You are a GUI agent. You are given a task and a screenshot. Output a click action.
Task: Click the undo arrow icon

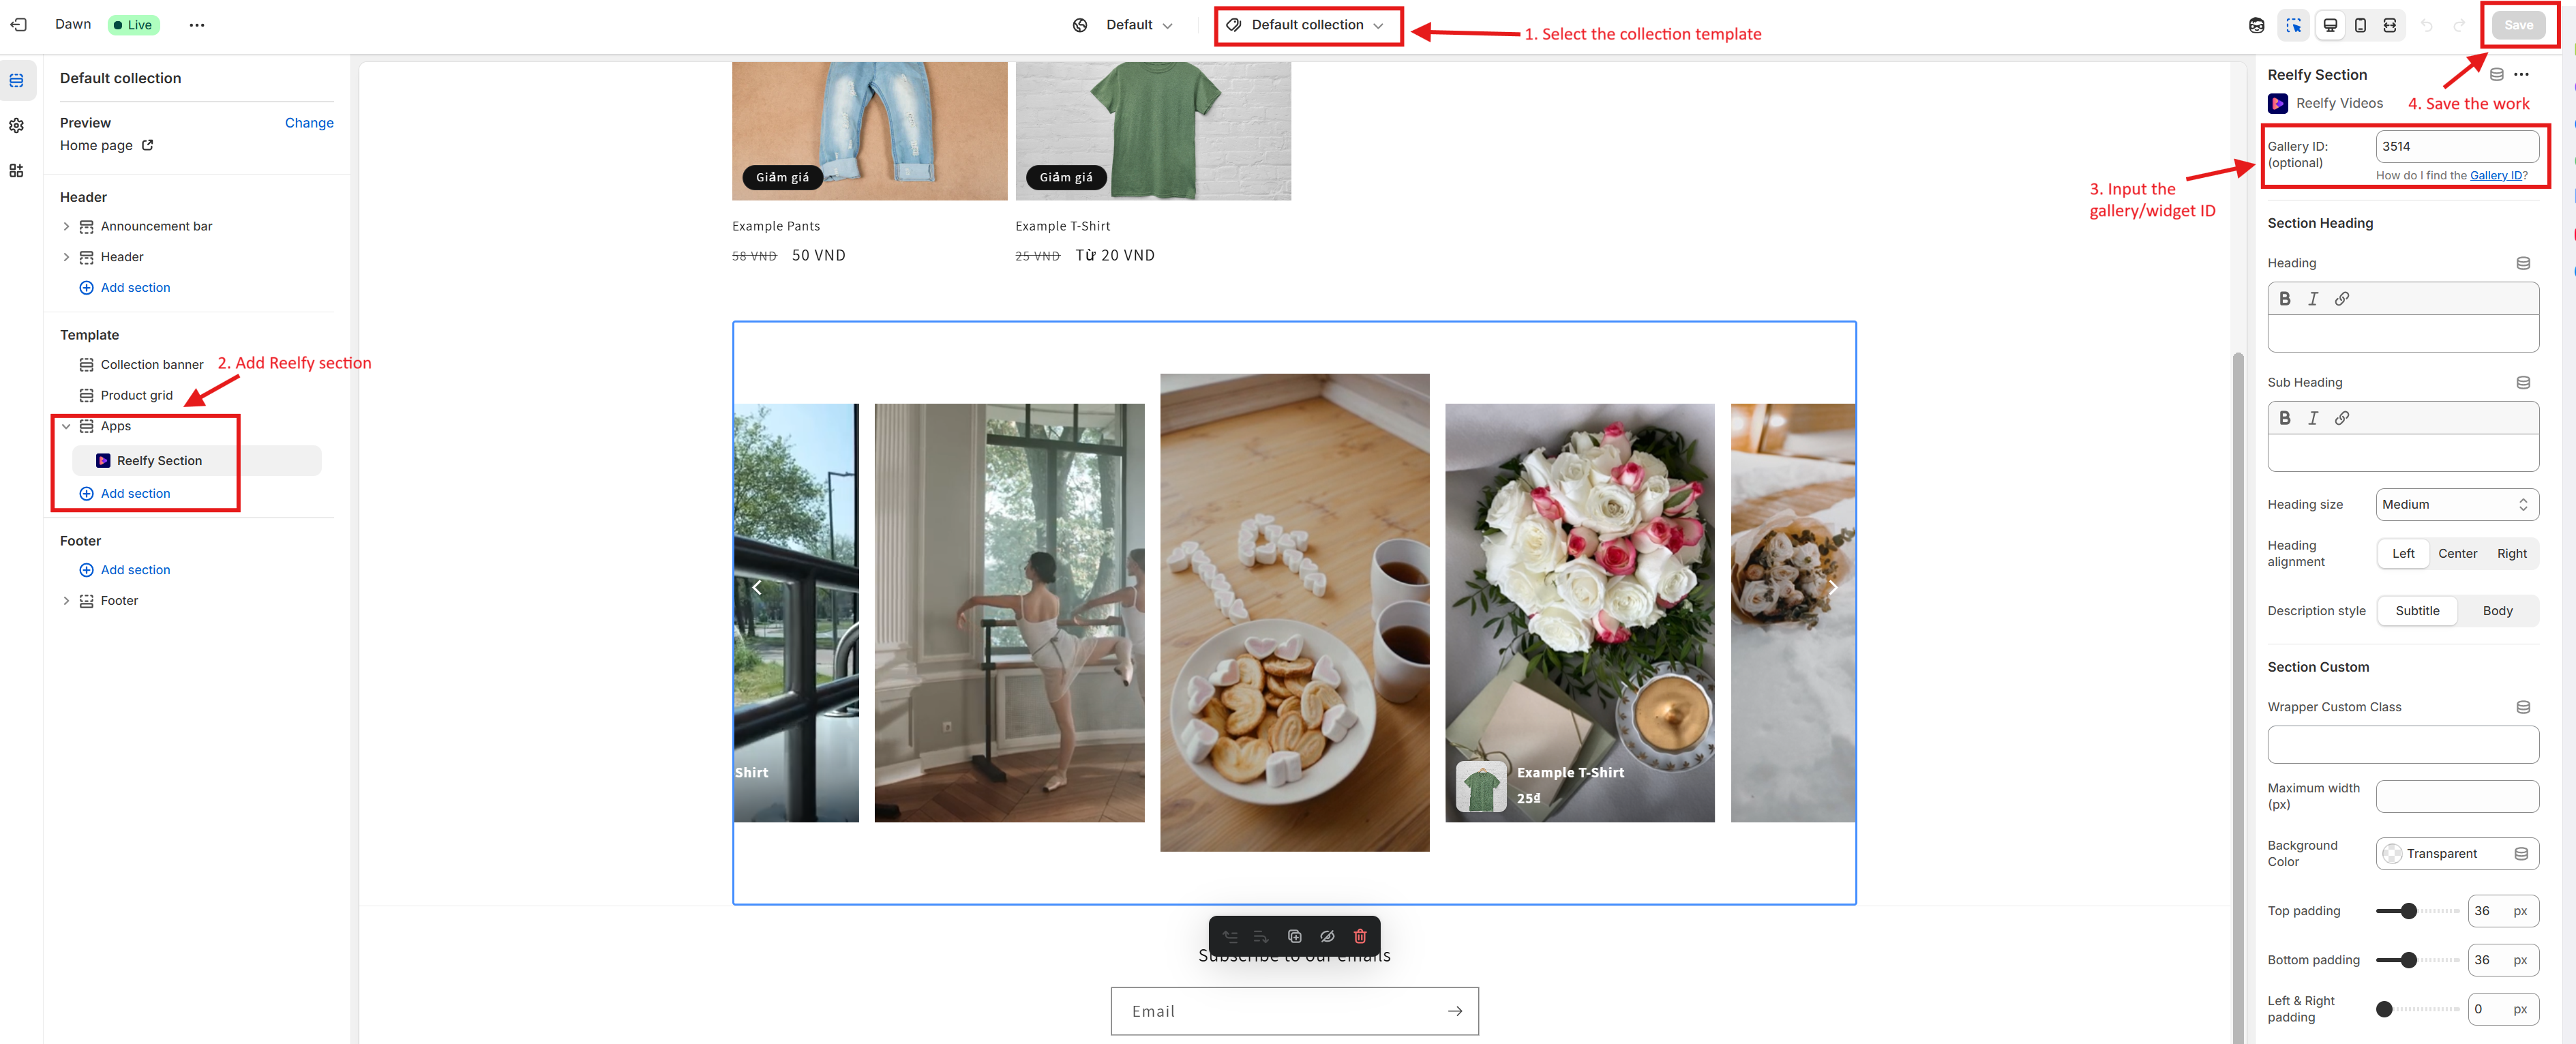[2426, 25]
